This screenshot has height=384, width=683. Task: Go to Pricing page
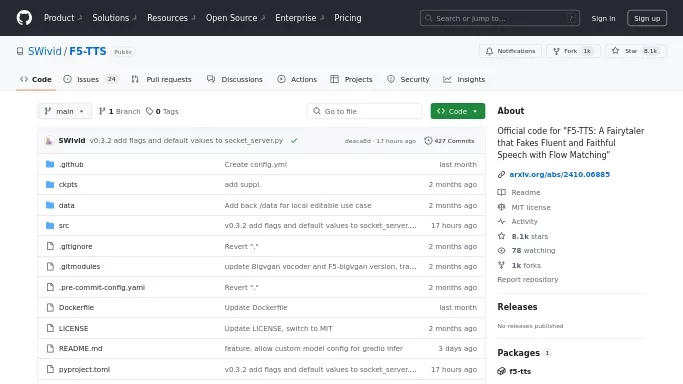pyautogui.click(x=348, y=18)
